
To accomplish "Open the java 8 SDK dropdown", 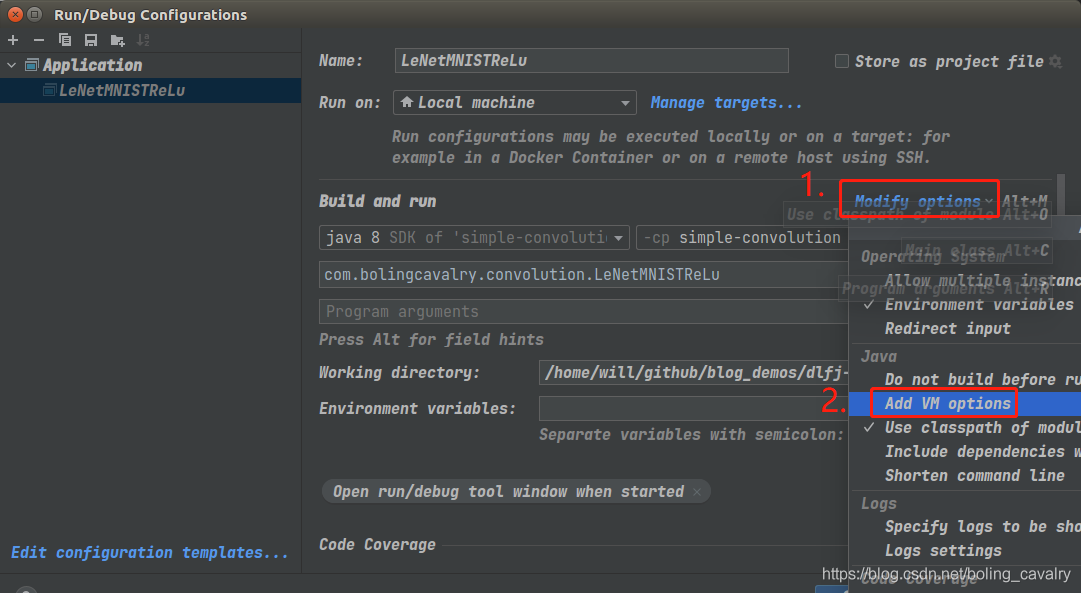I will [x=474, y=238].
